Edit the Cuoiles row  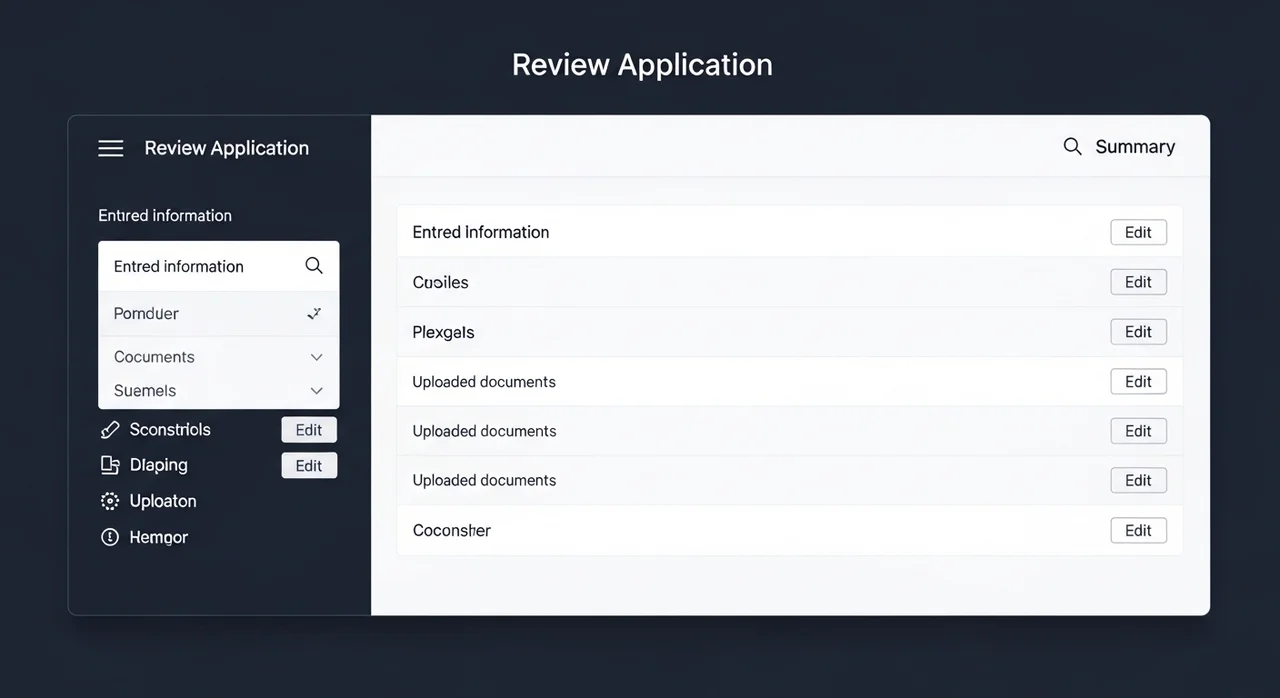point(1138,282)
